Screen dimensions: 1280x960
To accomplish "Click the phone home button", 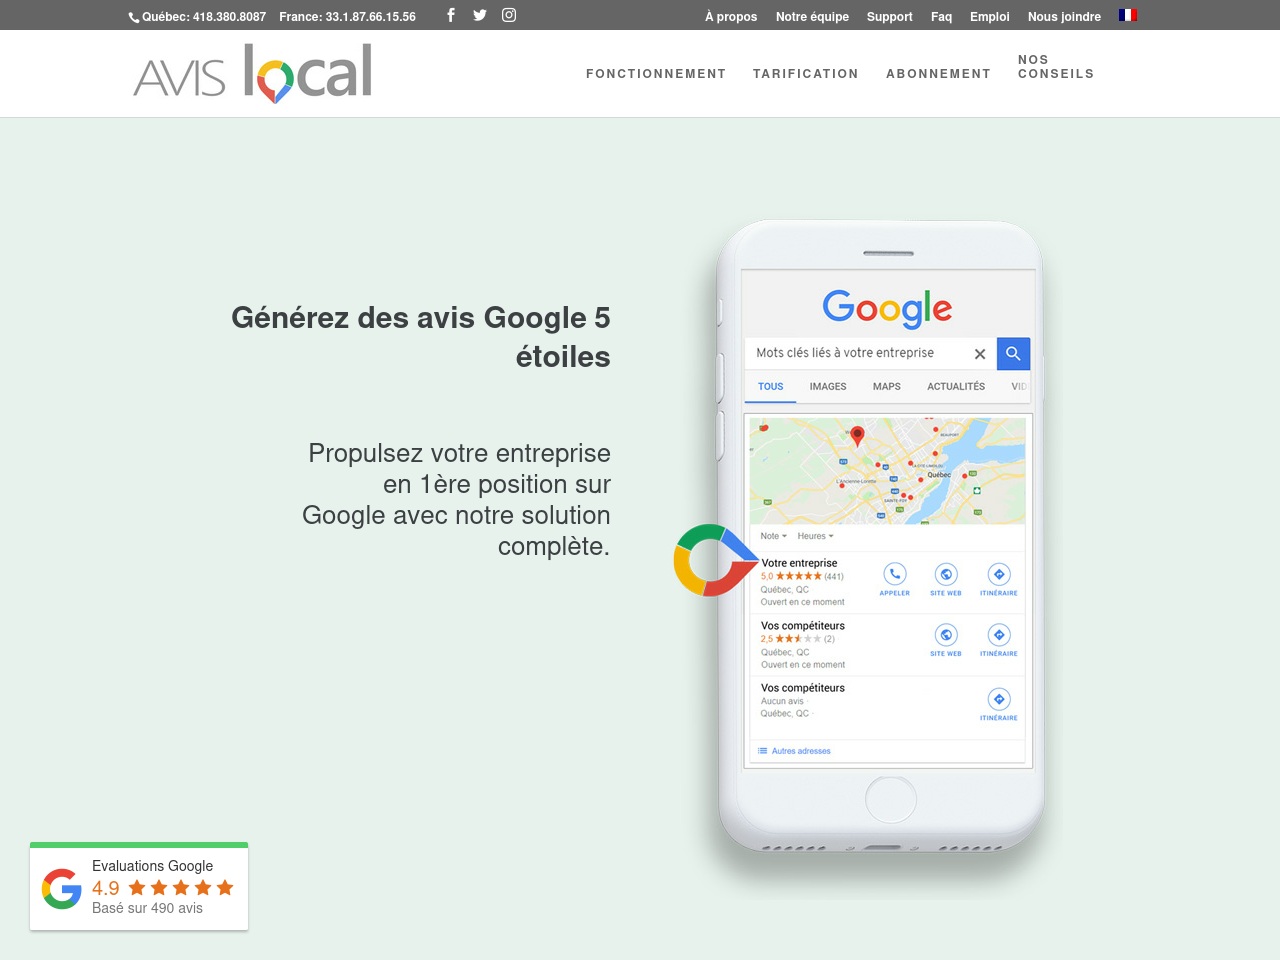I will (890, 801).
